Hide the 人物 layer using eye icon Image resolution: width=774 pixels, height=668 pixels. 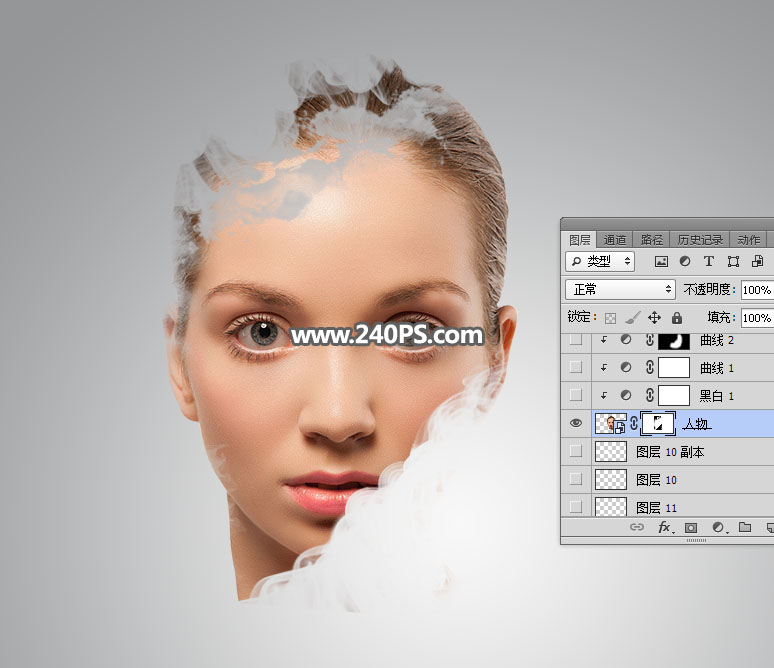point(575,423)
